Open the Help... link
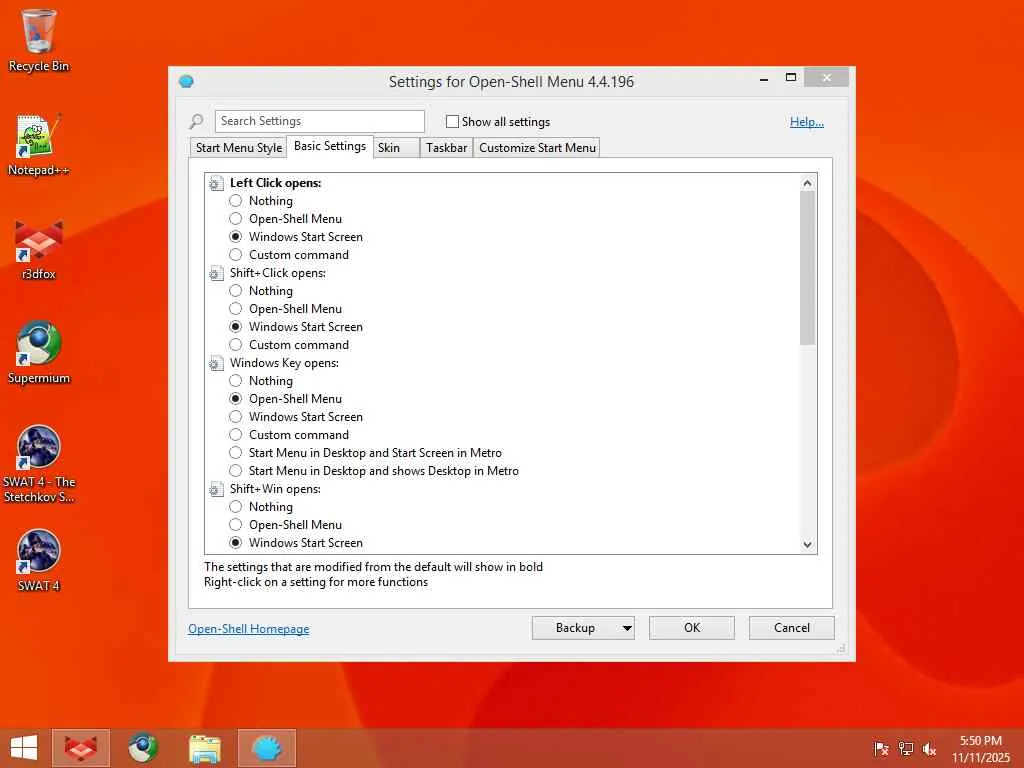The height and width of the screenshot is (768, 1024). point(807,121)
